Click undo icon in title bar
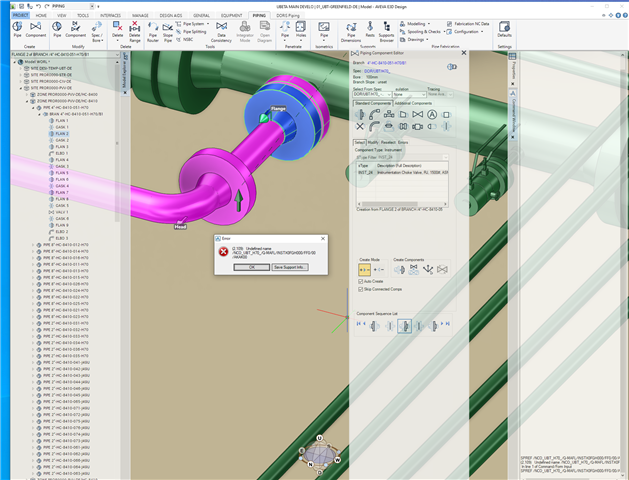 [x=39, y=6]
